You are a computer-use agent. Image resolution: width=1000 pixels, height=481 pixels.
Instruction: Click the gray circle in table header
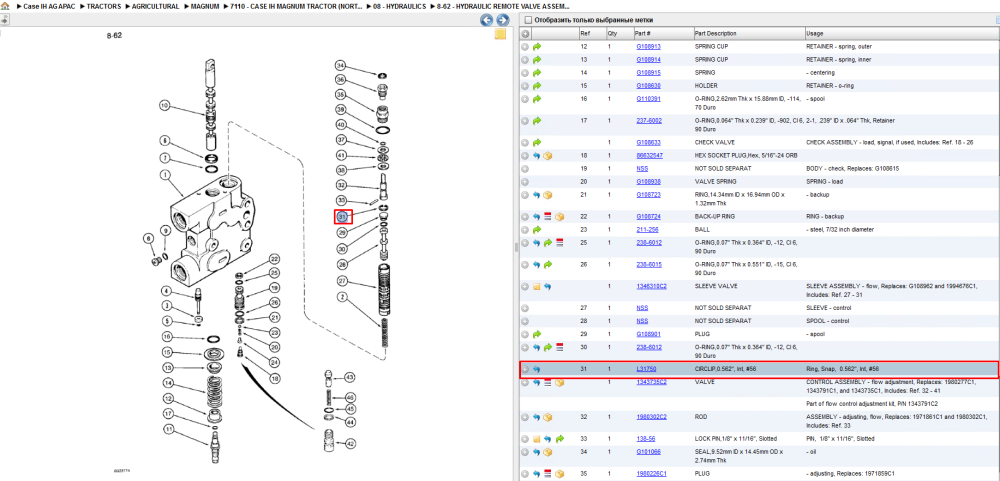[x=526, y=33]
